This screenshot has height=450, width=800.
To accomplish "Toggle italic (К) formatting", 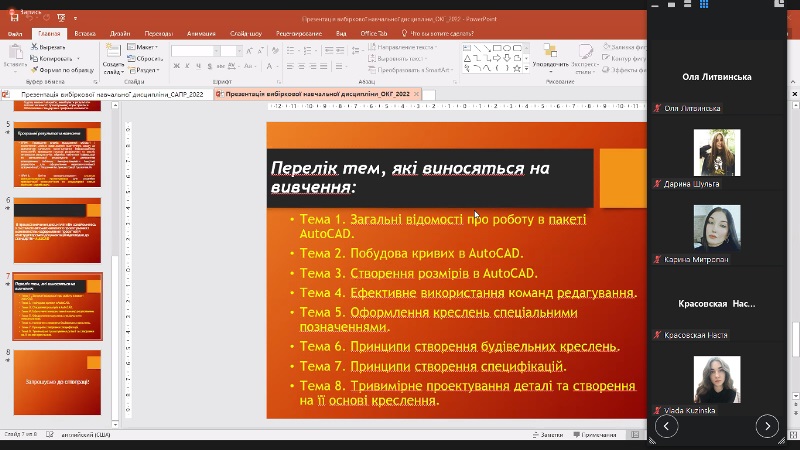I will coord(187,66).
